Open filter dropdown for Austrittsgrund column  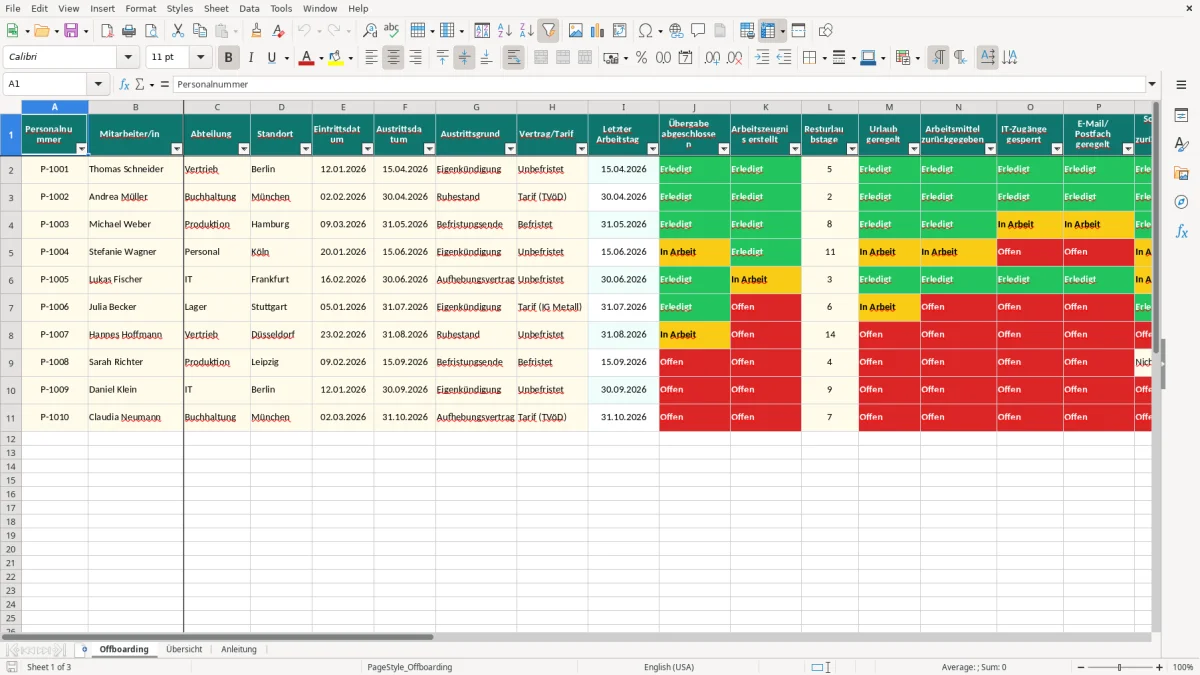pos(510,149)
